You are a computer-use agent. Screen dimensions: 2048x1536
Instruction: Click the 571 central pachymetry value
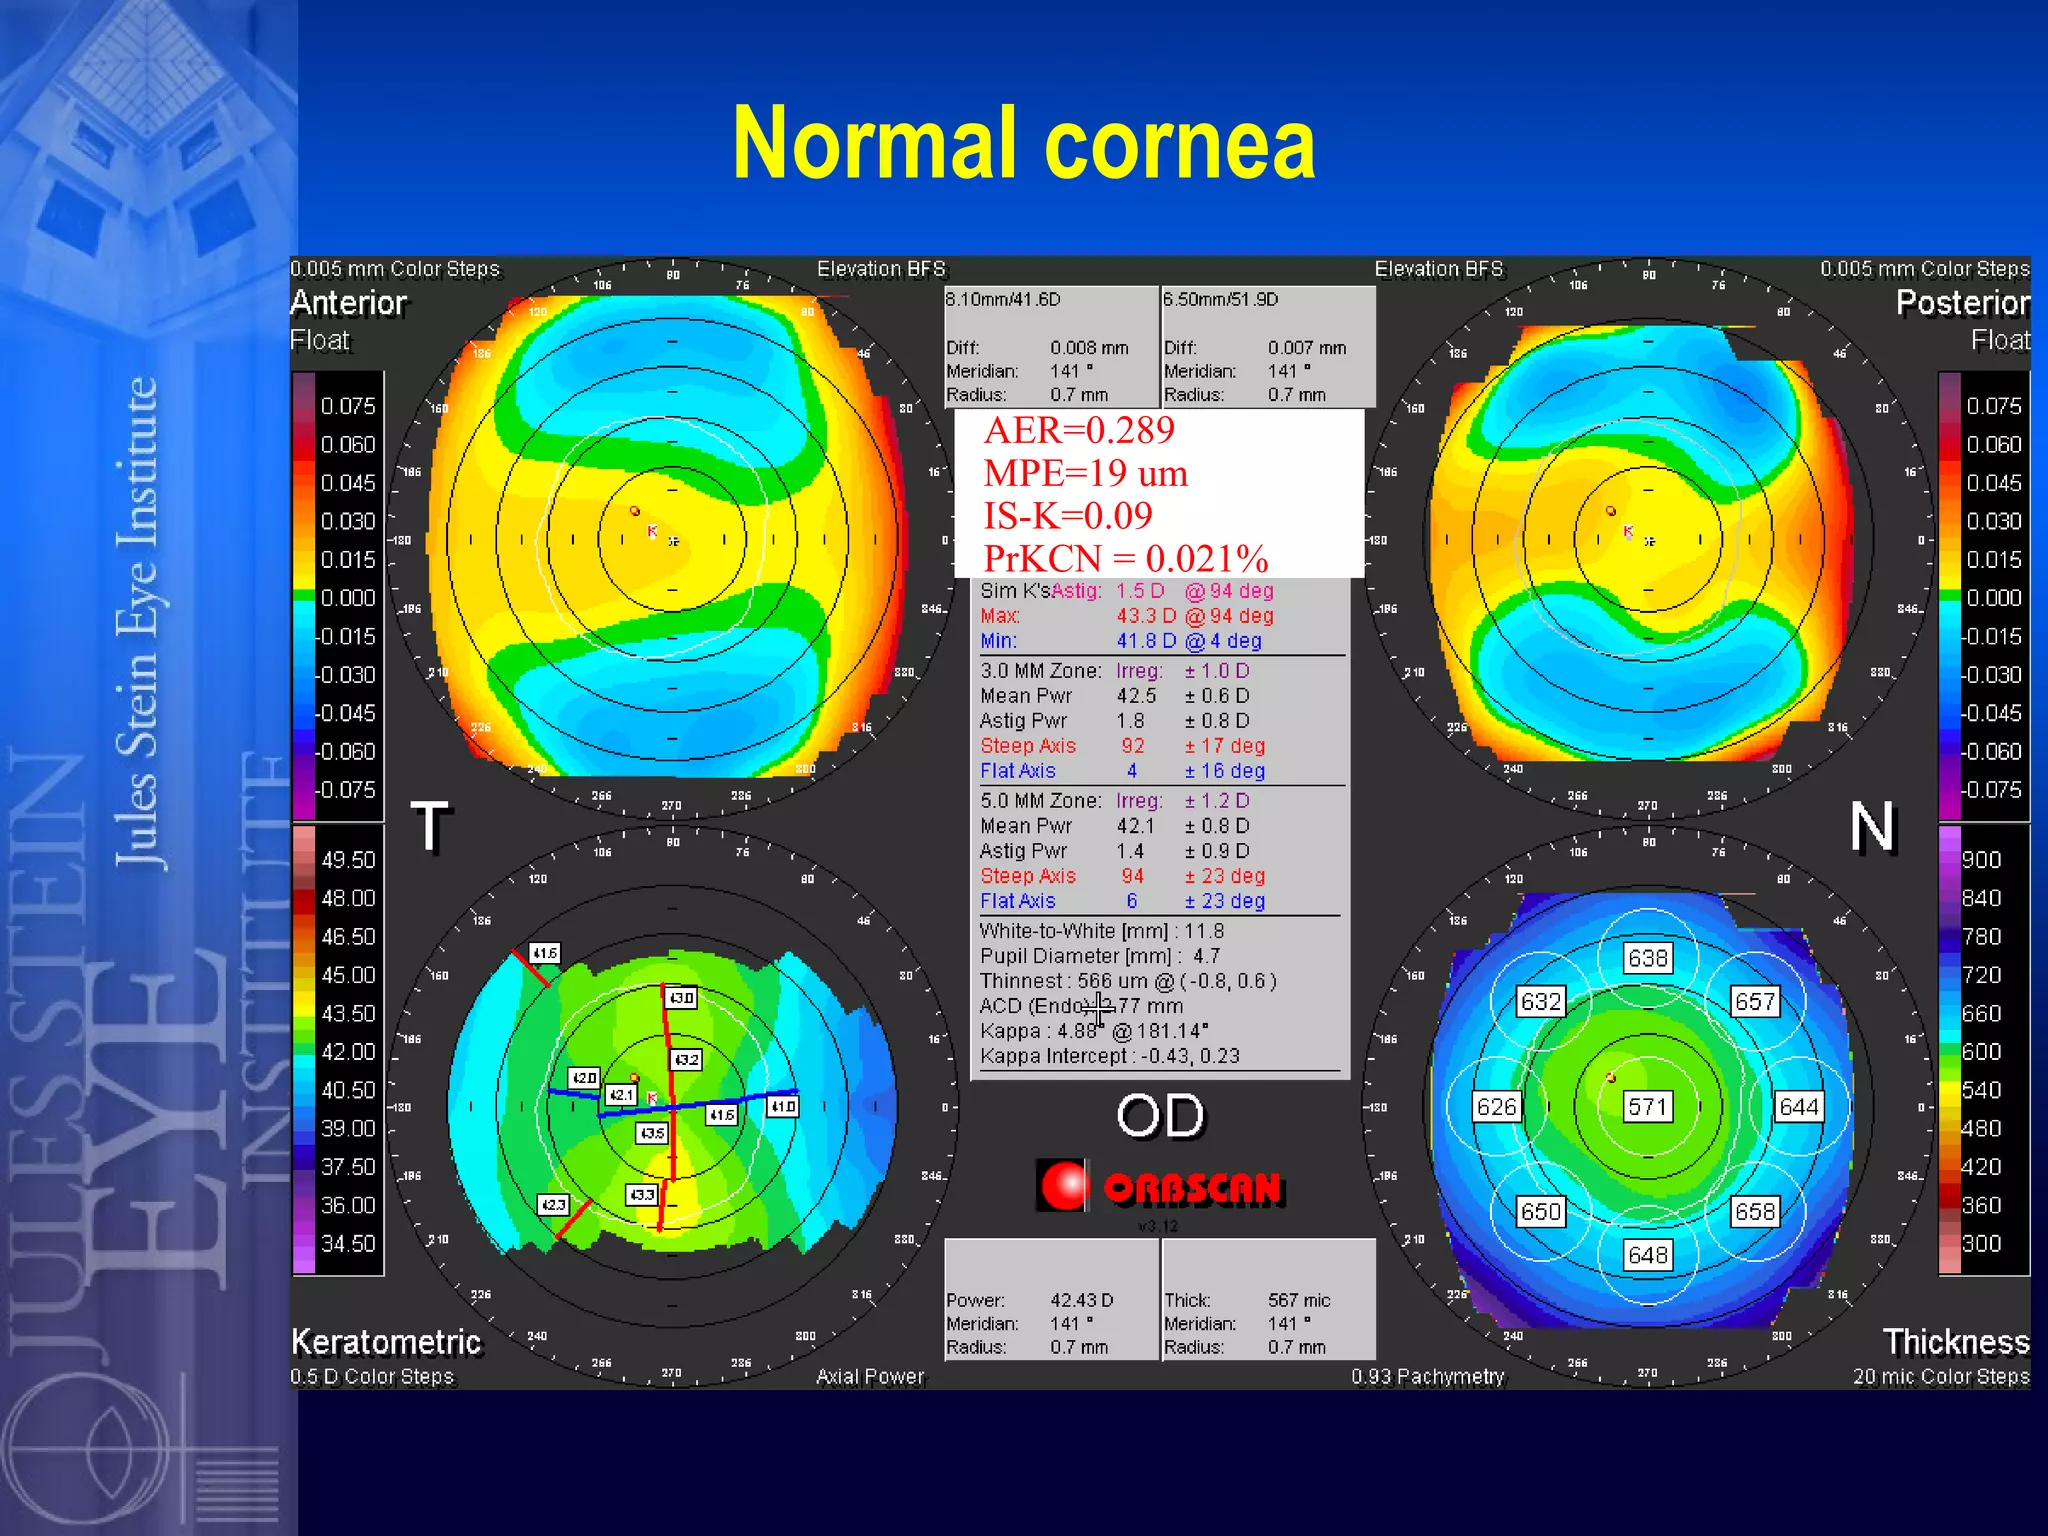[x=1647, y=1107]
